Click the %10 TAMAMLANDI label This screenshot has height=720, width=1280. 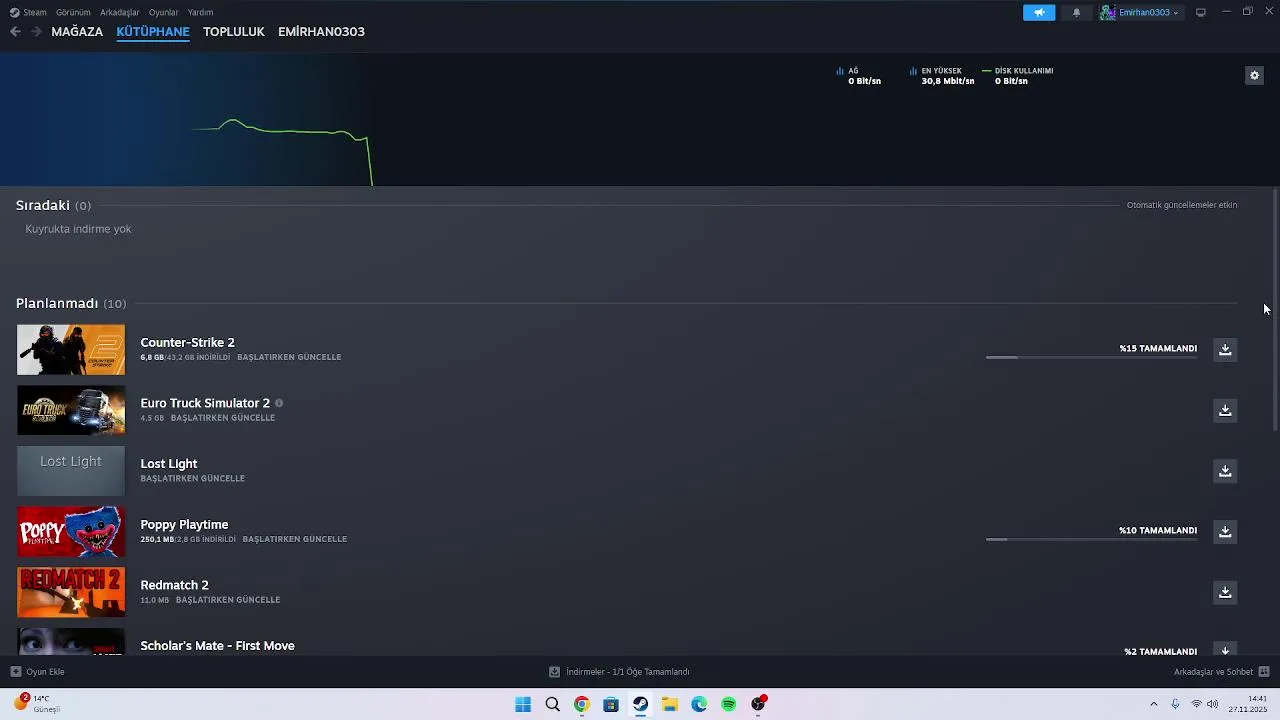click(x=1158, y=530)
